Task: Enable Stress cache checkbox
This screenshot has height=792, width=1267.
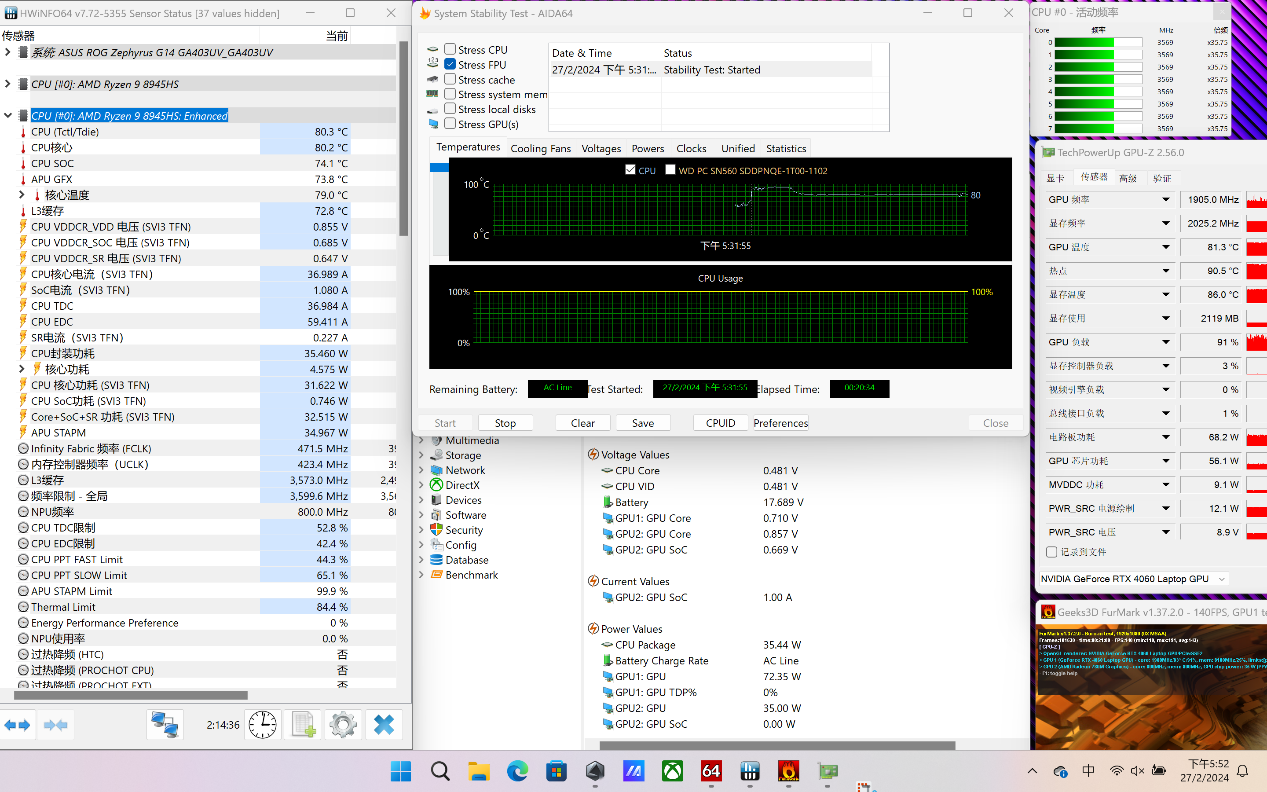Action: 450,79
